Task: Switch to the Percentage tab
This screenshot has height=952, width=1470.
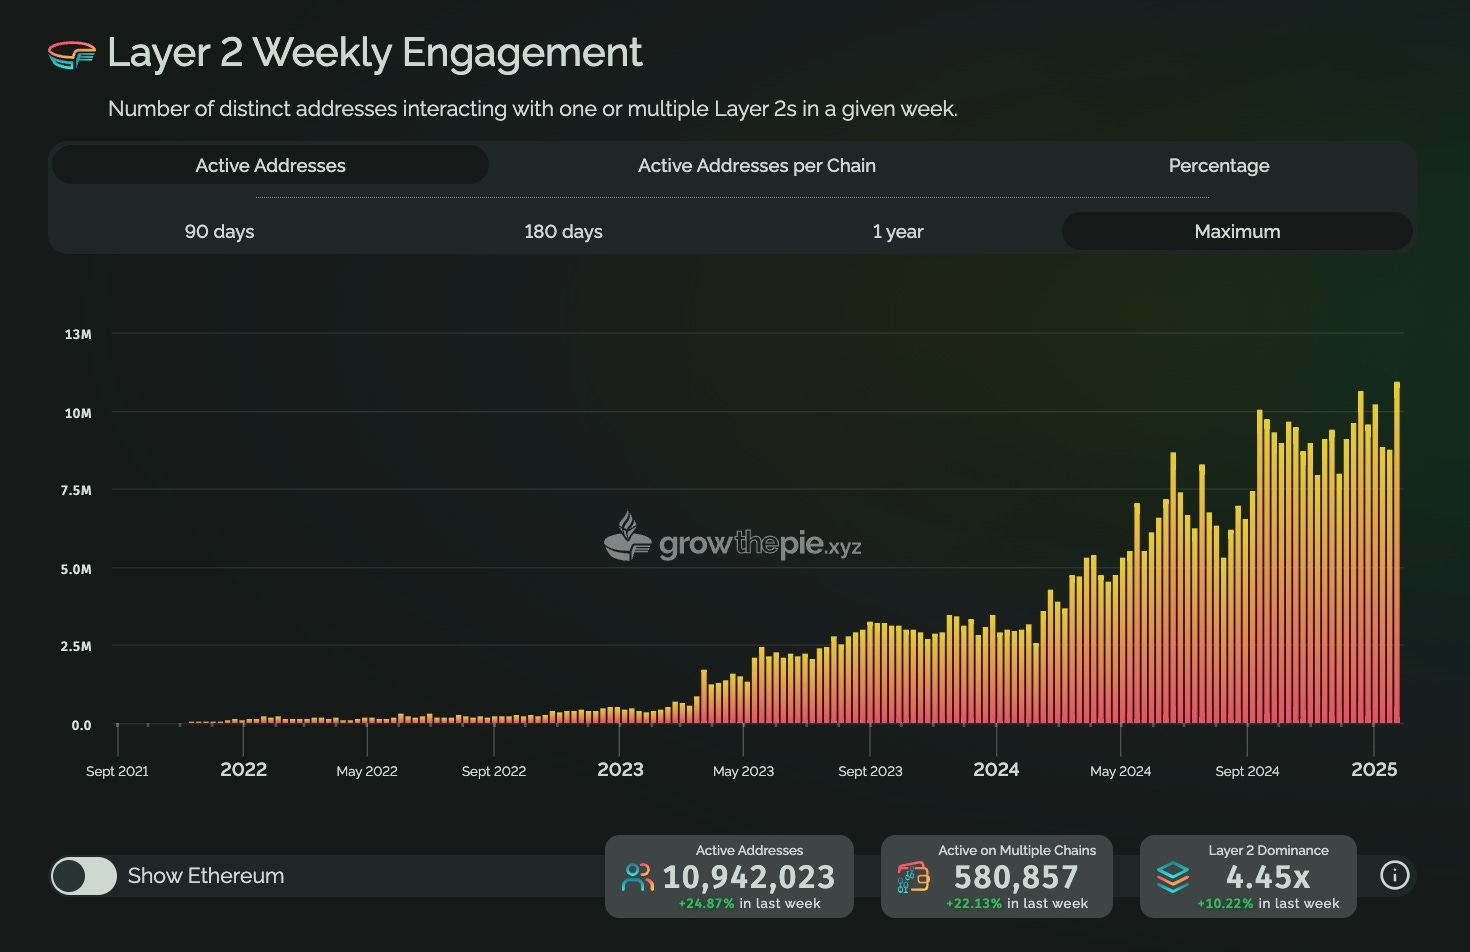Action: pyautogui.click(x=1219, y=165)
